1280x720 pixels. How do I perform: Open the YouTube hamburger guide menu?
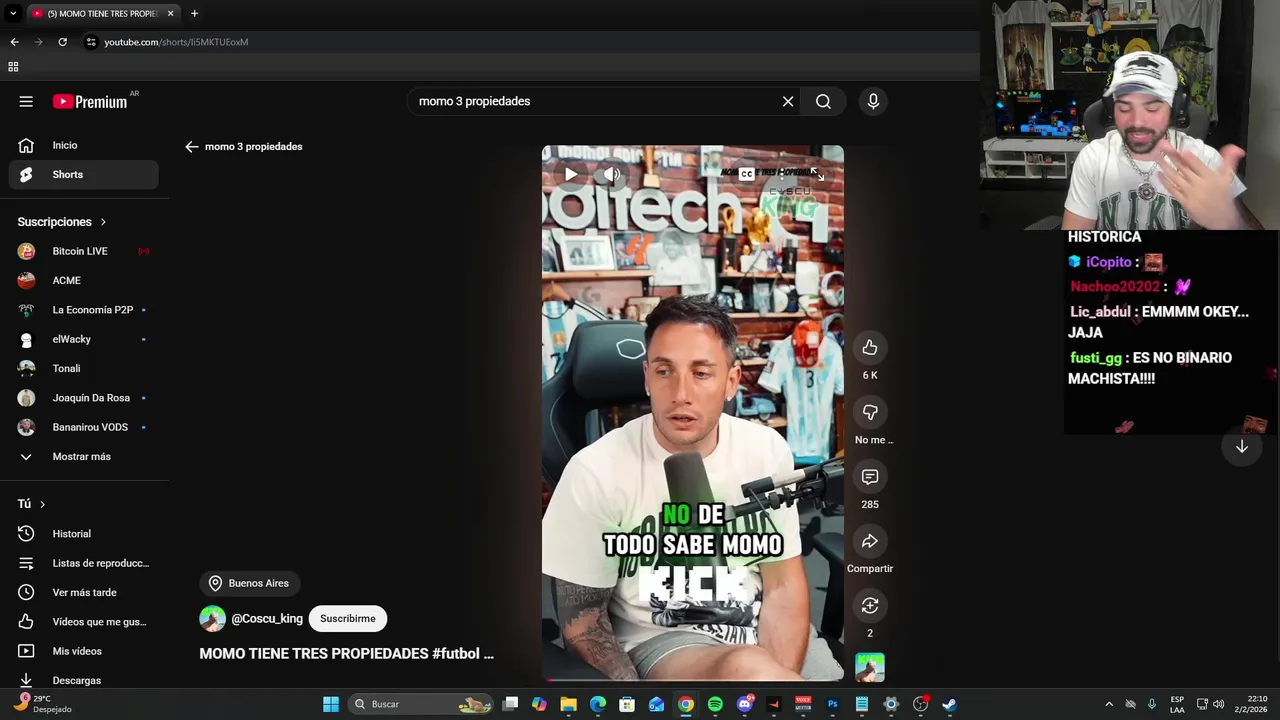[x=26, y=101]
